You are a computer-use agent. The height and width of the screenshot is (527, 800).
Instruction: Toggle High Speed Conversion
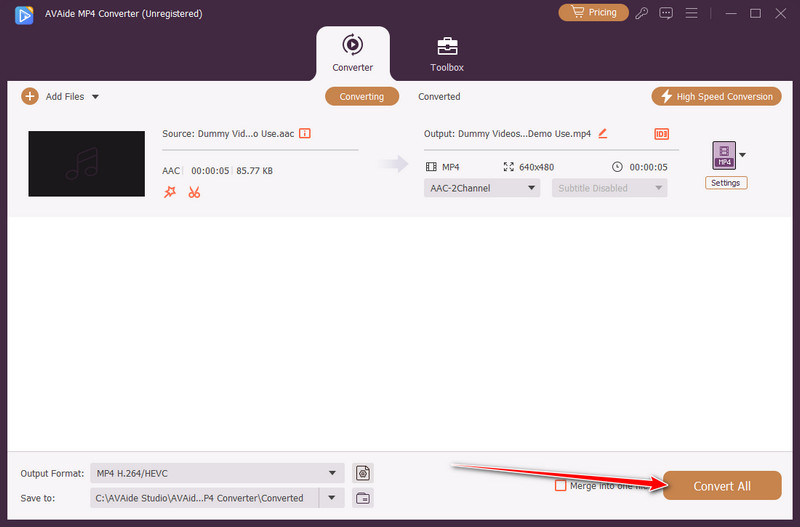point(715,96)
